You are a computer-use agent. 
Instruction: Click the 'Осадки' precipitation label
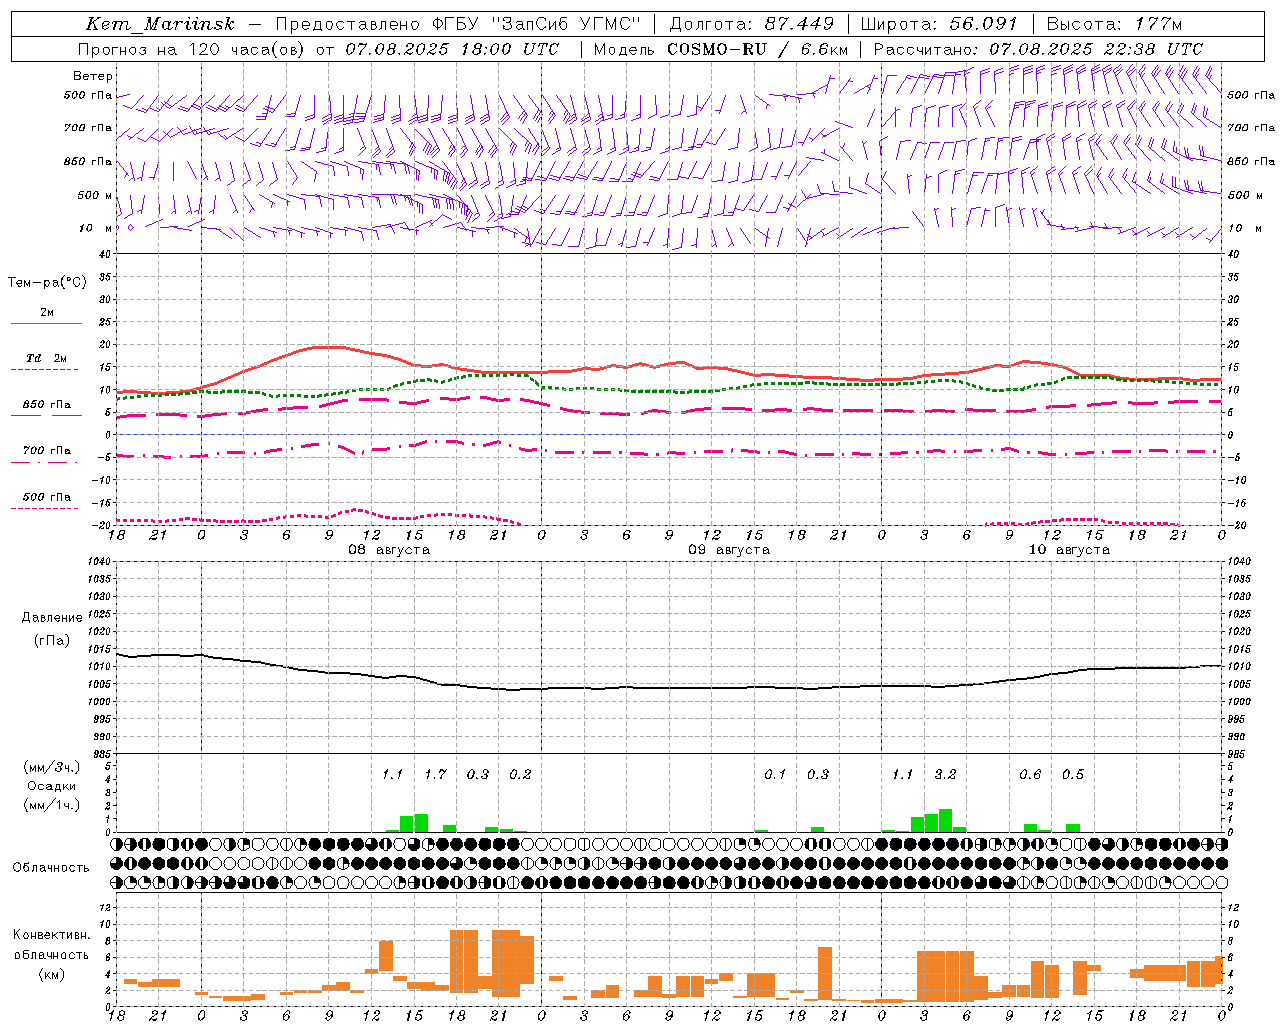pos(52,786)
